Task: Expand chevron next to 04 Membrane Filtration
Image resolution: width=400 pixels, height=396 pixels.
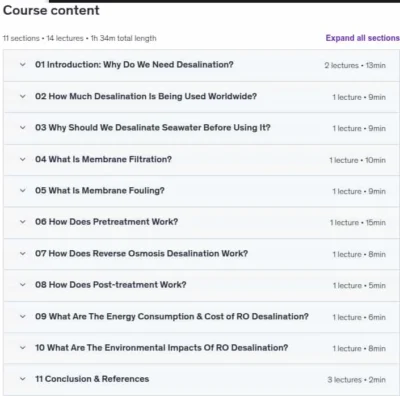Action: 22,159
